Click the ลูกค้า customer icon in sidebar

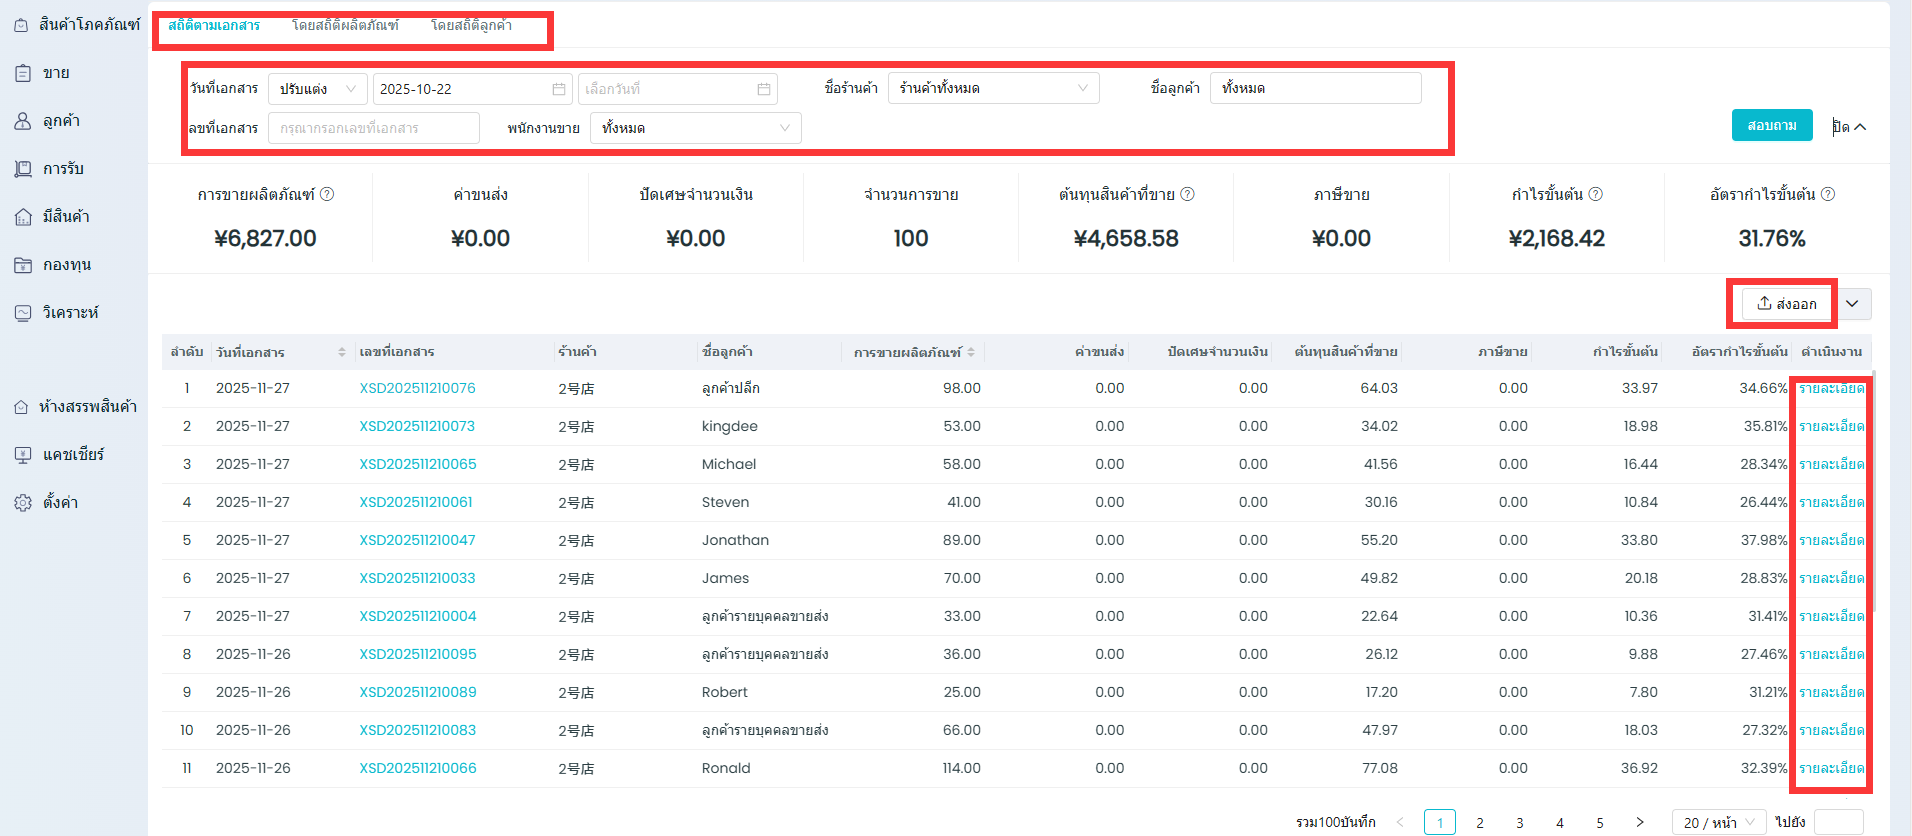tap(23, 121)
